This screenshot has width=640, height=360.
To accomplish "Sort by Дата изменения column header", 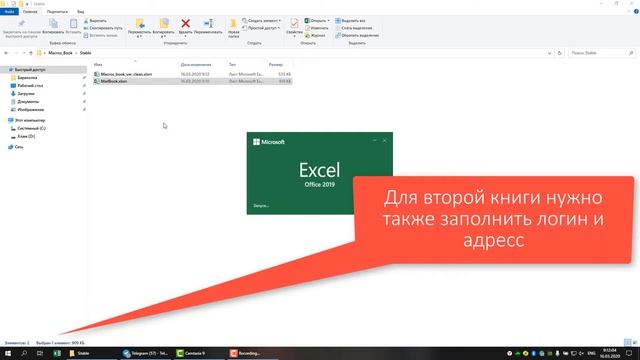I will (x=196, y=64).
